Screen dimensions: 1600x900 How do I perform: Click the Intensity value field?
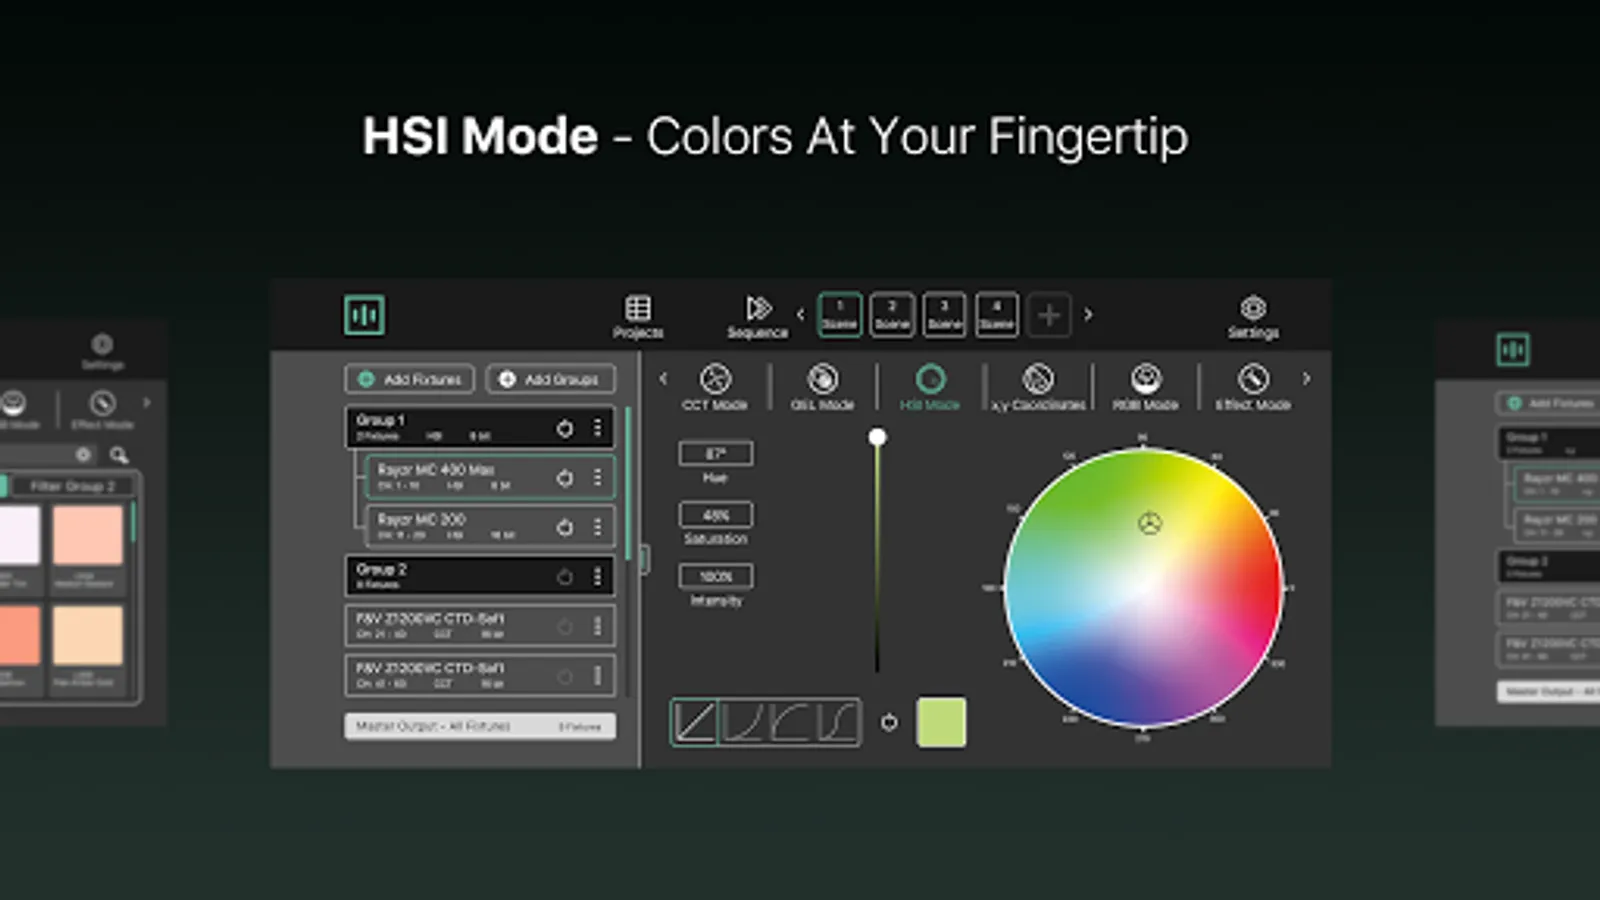716,576
